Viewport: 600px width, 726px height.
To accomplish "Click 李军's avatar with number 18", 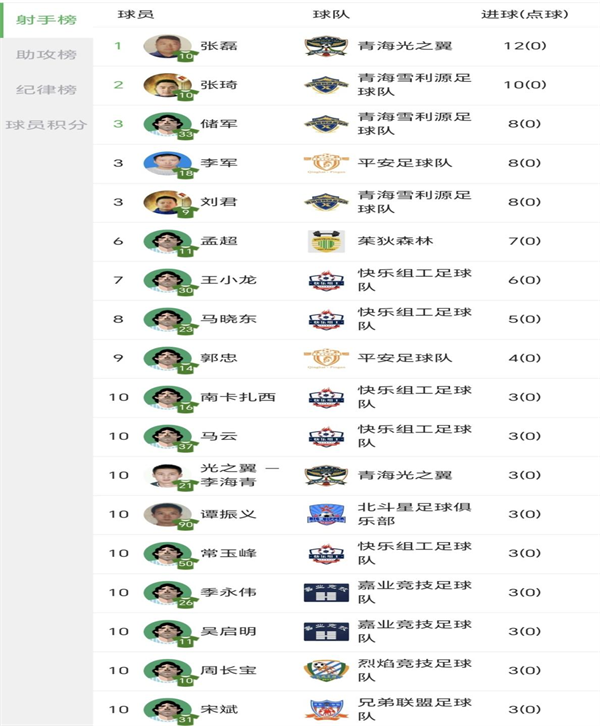I will click(x=167, y=163).
